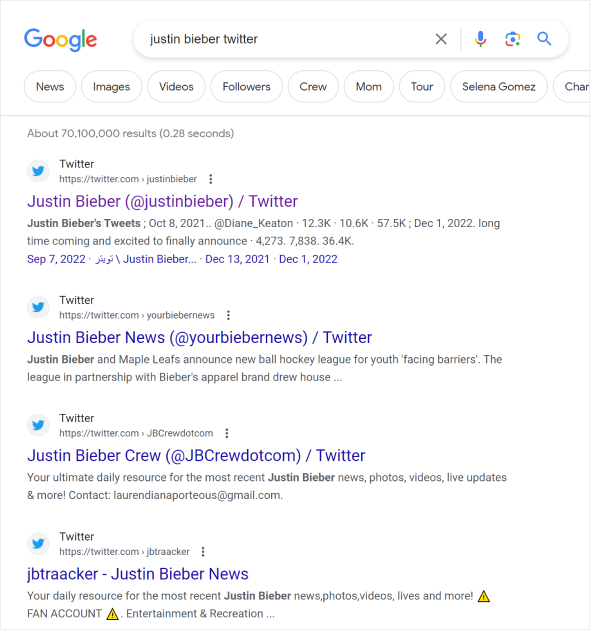Switch to Images results
Screen dimensions: 590x630
pos(111,86)
